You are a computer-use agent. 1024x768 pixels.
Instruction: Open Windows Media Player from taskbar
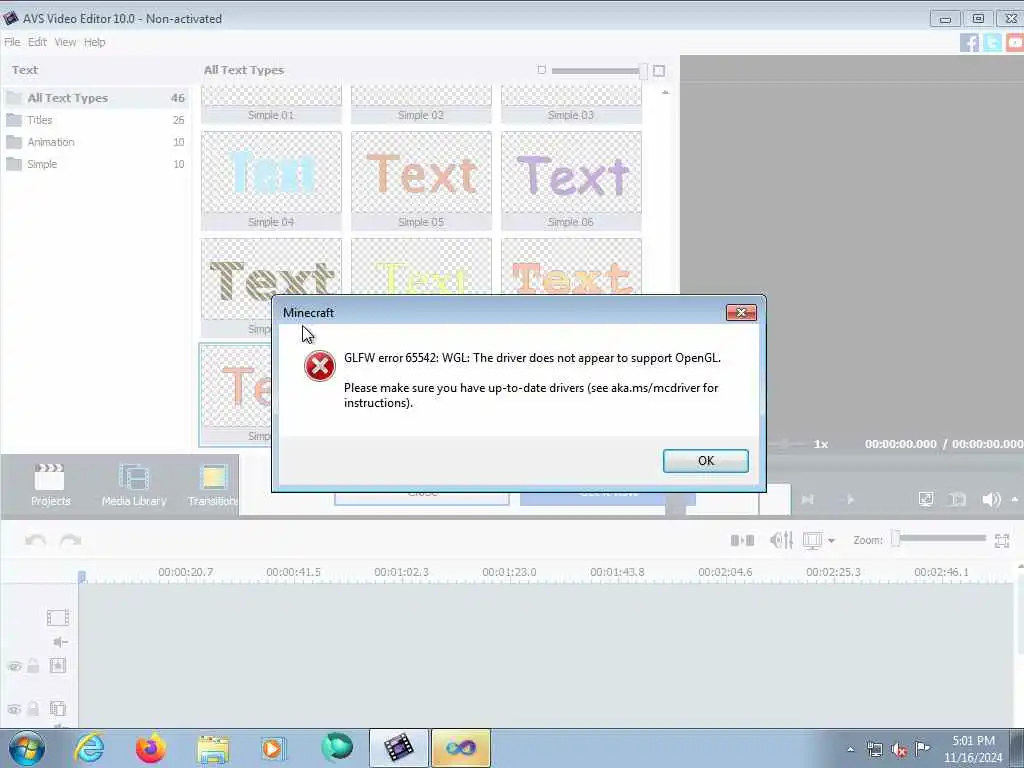point(272,748)
